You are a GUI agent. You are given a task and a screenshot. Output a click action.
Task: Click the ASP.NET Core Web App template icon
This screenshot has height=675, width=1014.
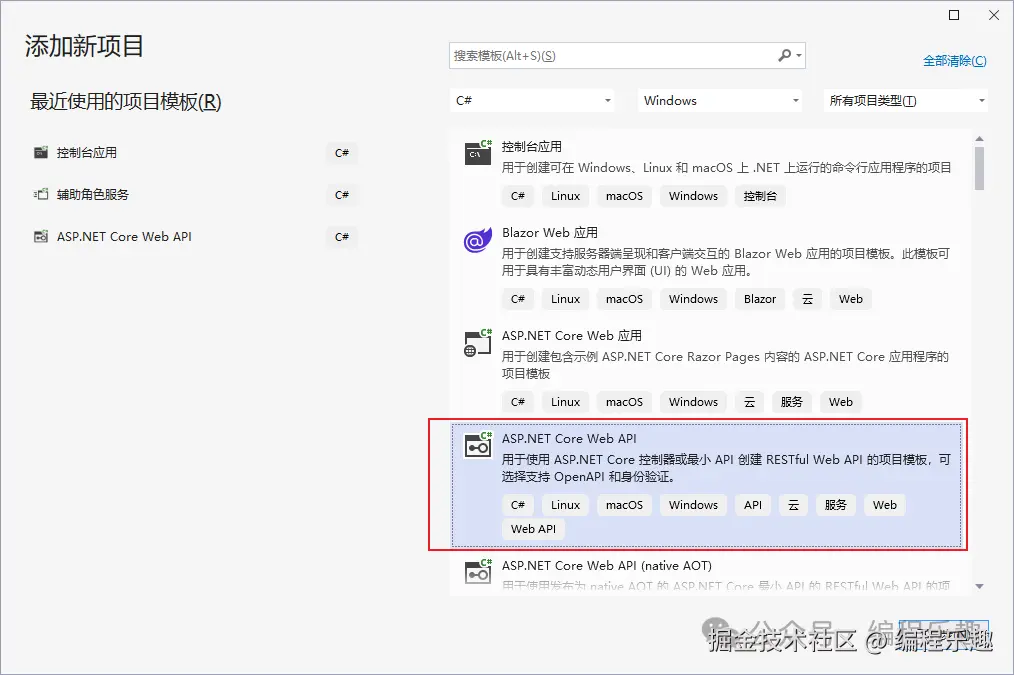(478, 343)
